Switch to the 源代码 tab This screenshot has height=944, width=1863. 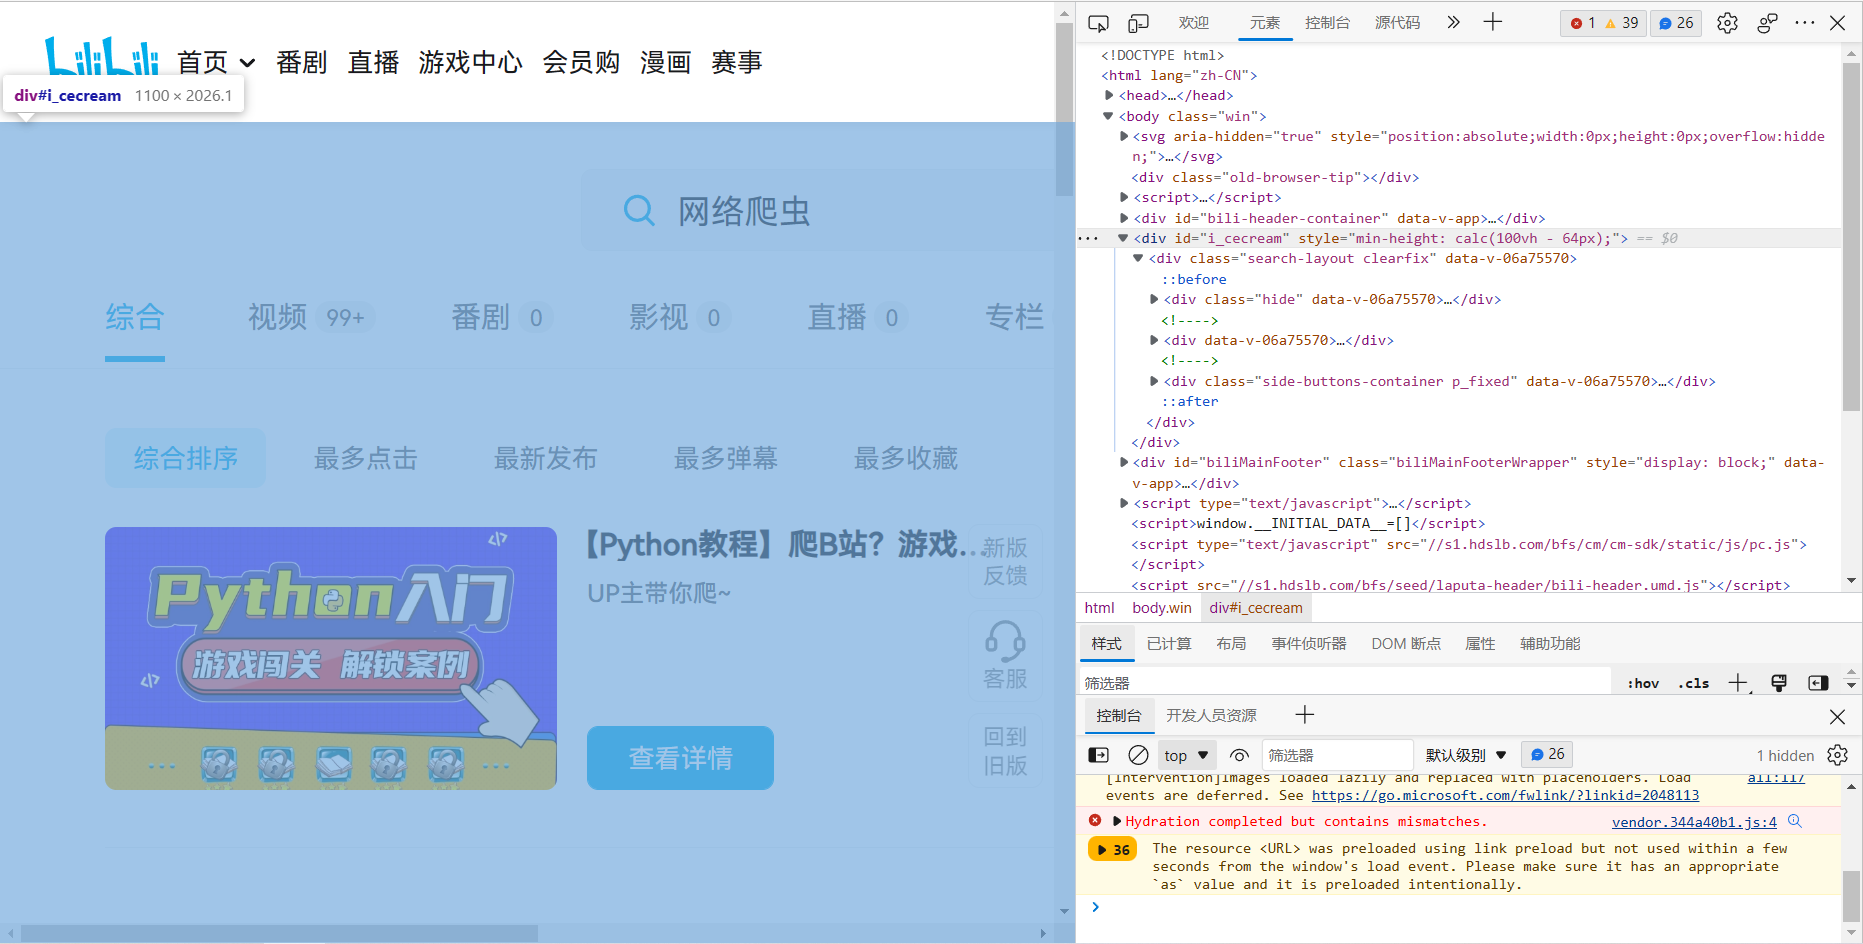[1397, 23]
